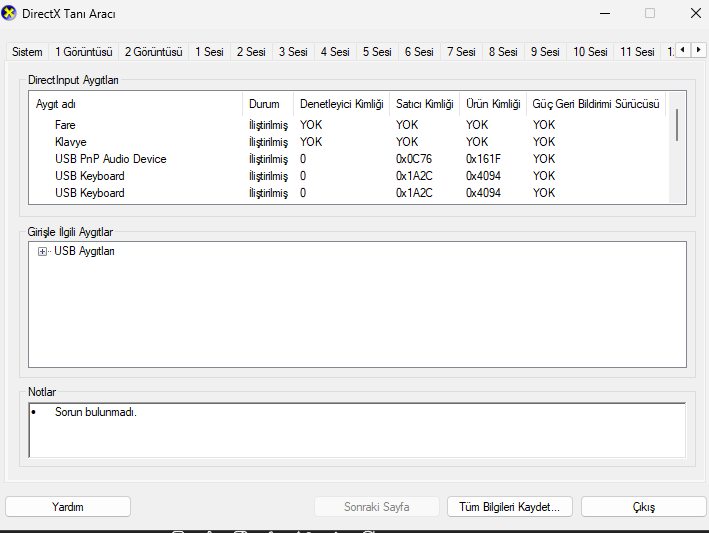Open the 2 Görüntüsü tab
Image resolution: width=709 pixels, height=533 pixels.
click(154, 52)
